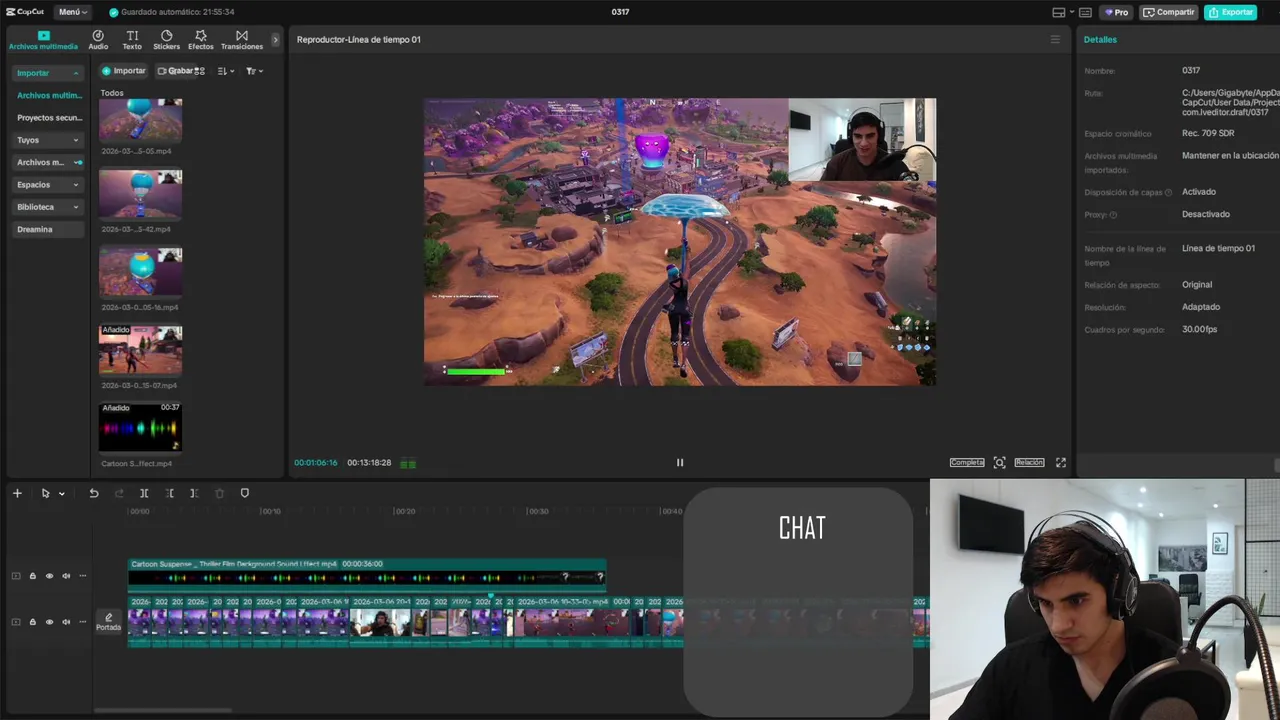The image size is (1280, 720).
Task: Select Proyectos secun... sidebar item
Action: point(49,118)
